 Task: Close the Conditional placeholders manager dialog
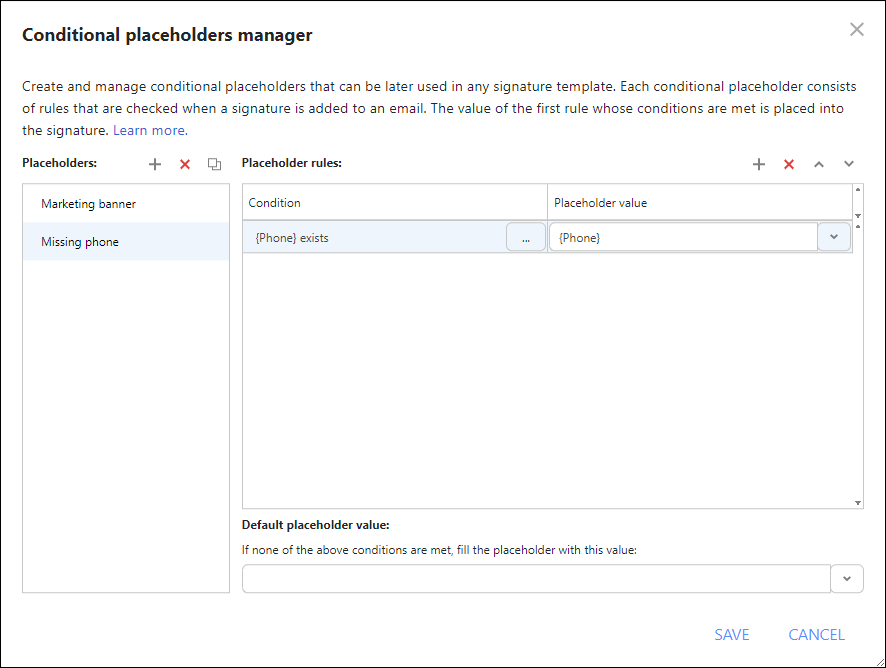coord(857,29)
